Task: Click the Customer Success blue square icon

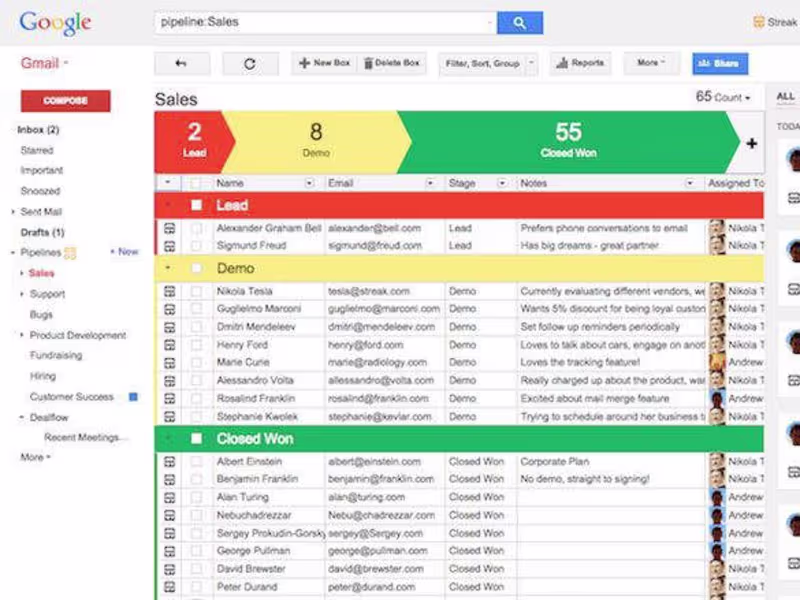Action: pos(133,397)
